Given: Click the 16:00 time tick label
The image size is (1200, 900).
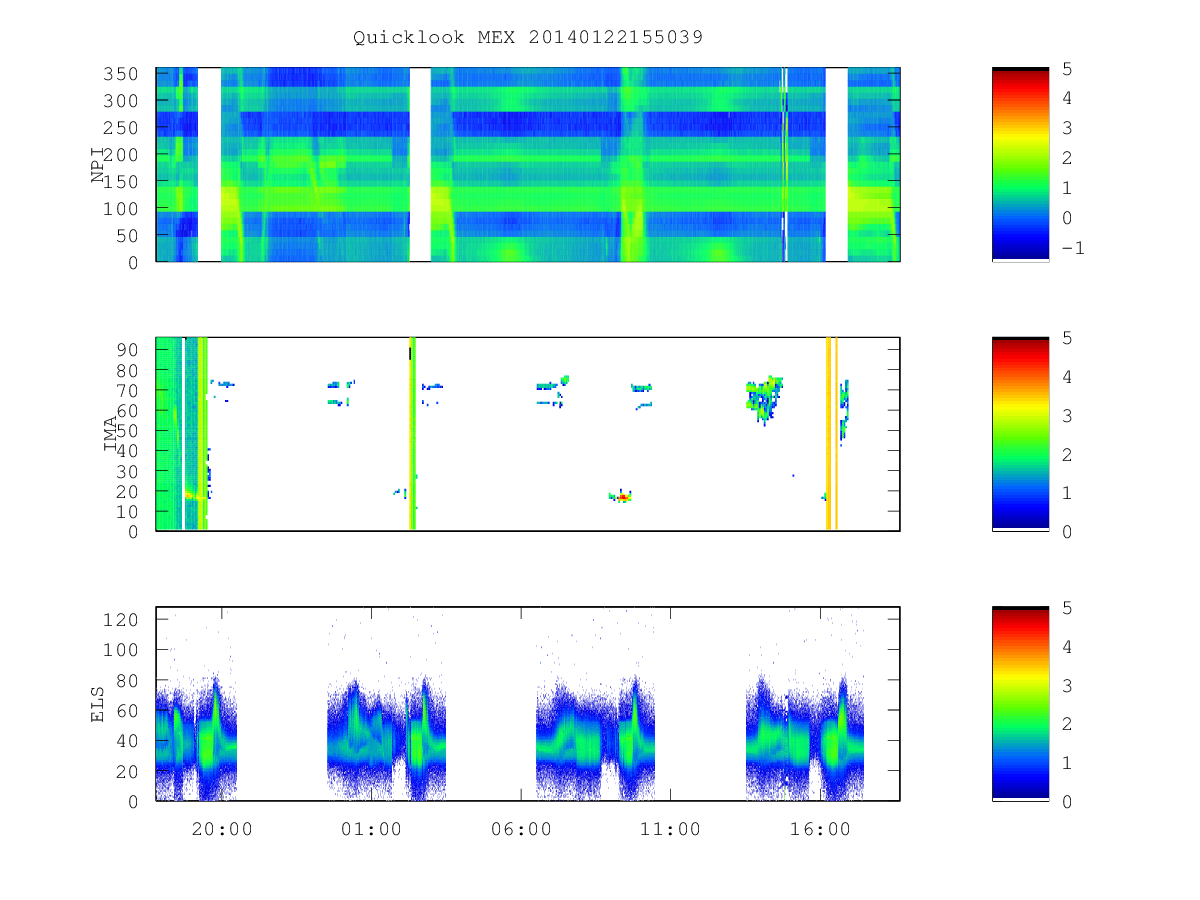Looking at the screenshot, I should [x=820, y=829].
